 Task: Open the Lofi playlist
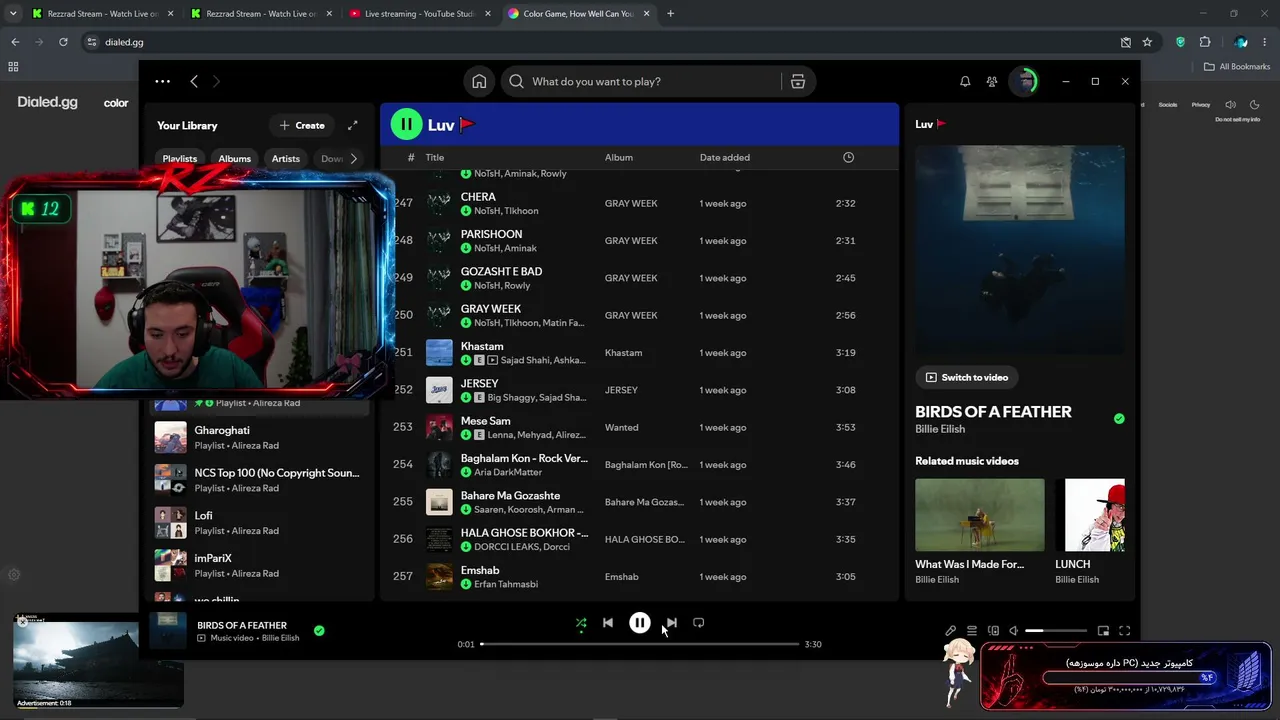(x=259, y=522)
